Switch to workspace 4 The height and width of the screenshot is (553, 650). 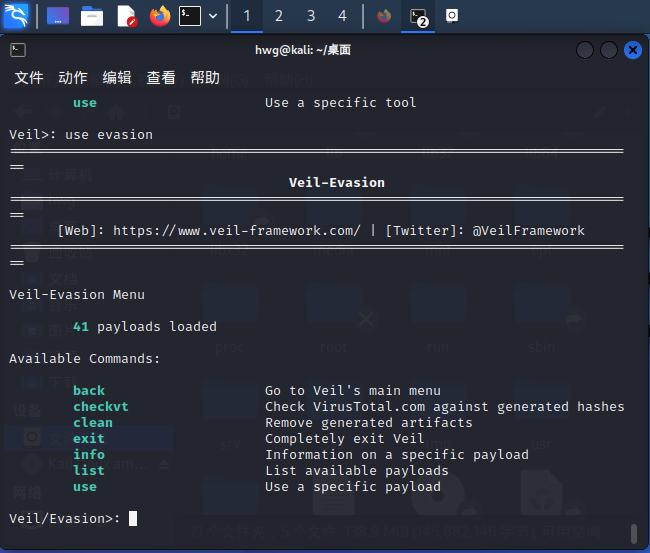click(342, 16)
